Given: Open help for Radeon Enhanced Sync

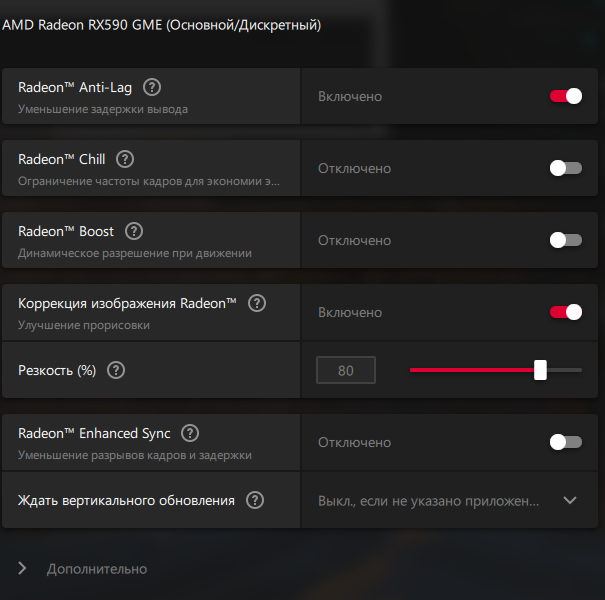Looking at the screenshot, I should pos(190,433).
